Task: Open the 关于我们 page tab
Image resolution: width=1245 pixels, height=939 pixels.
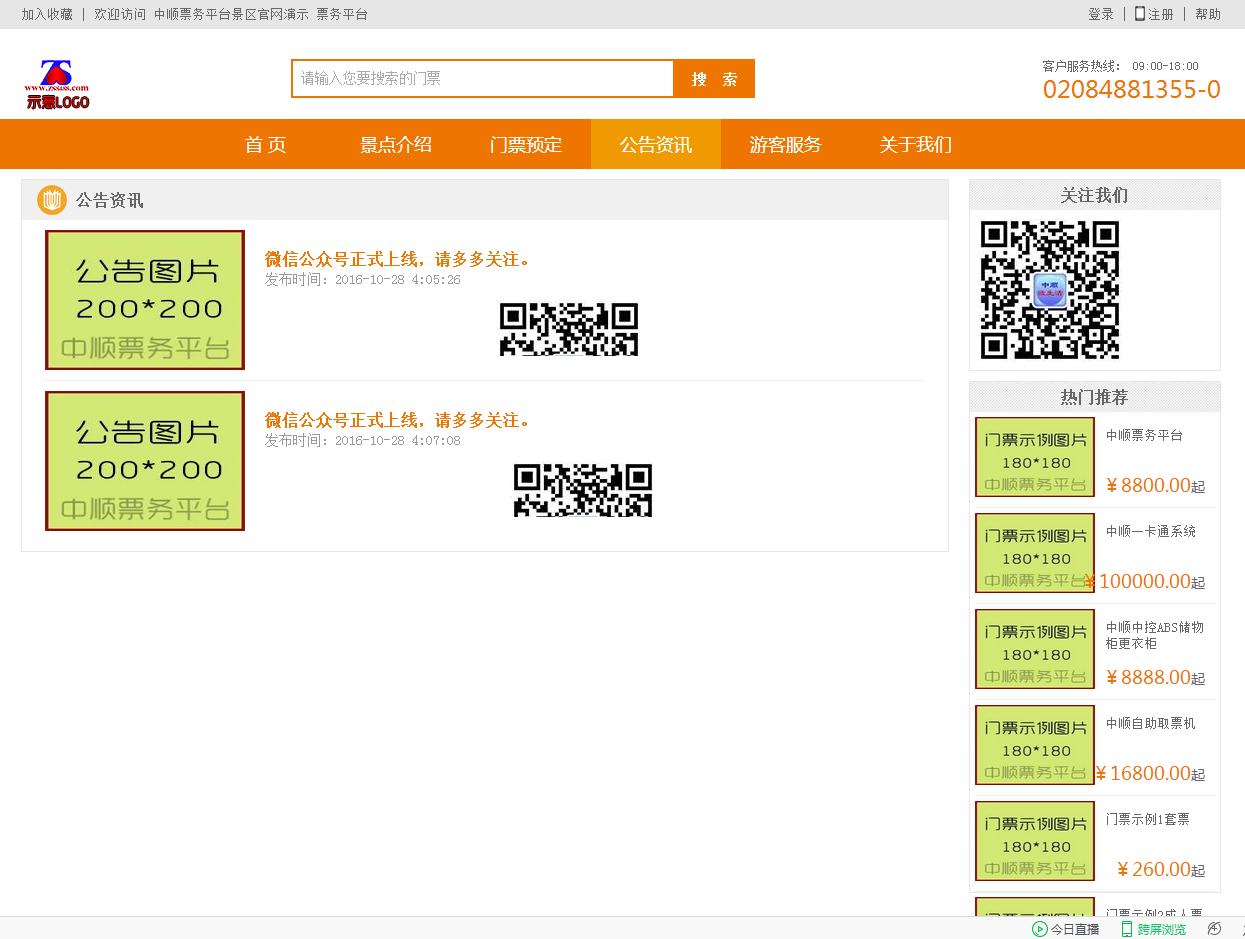Action: [915, 144]
